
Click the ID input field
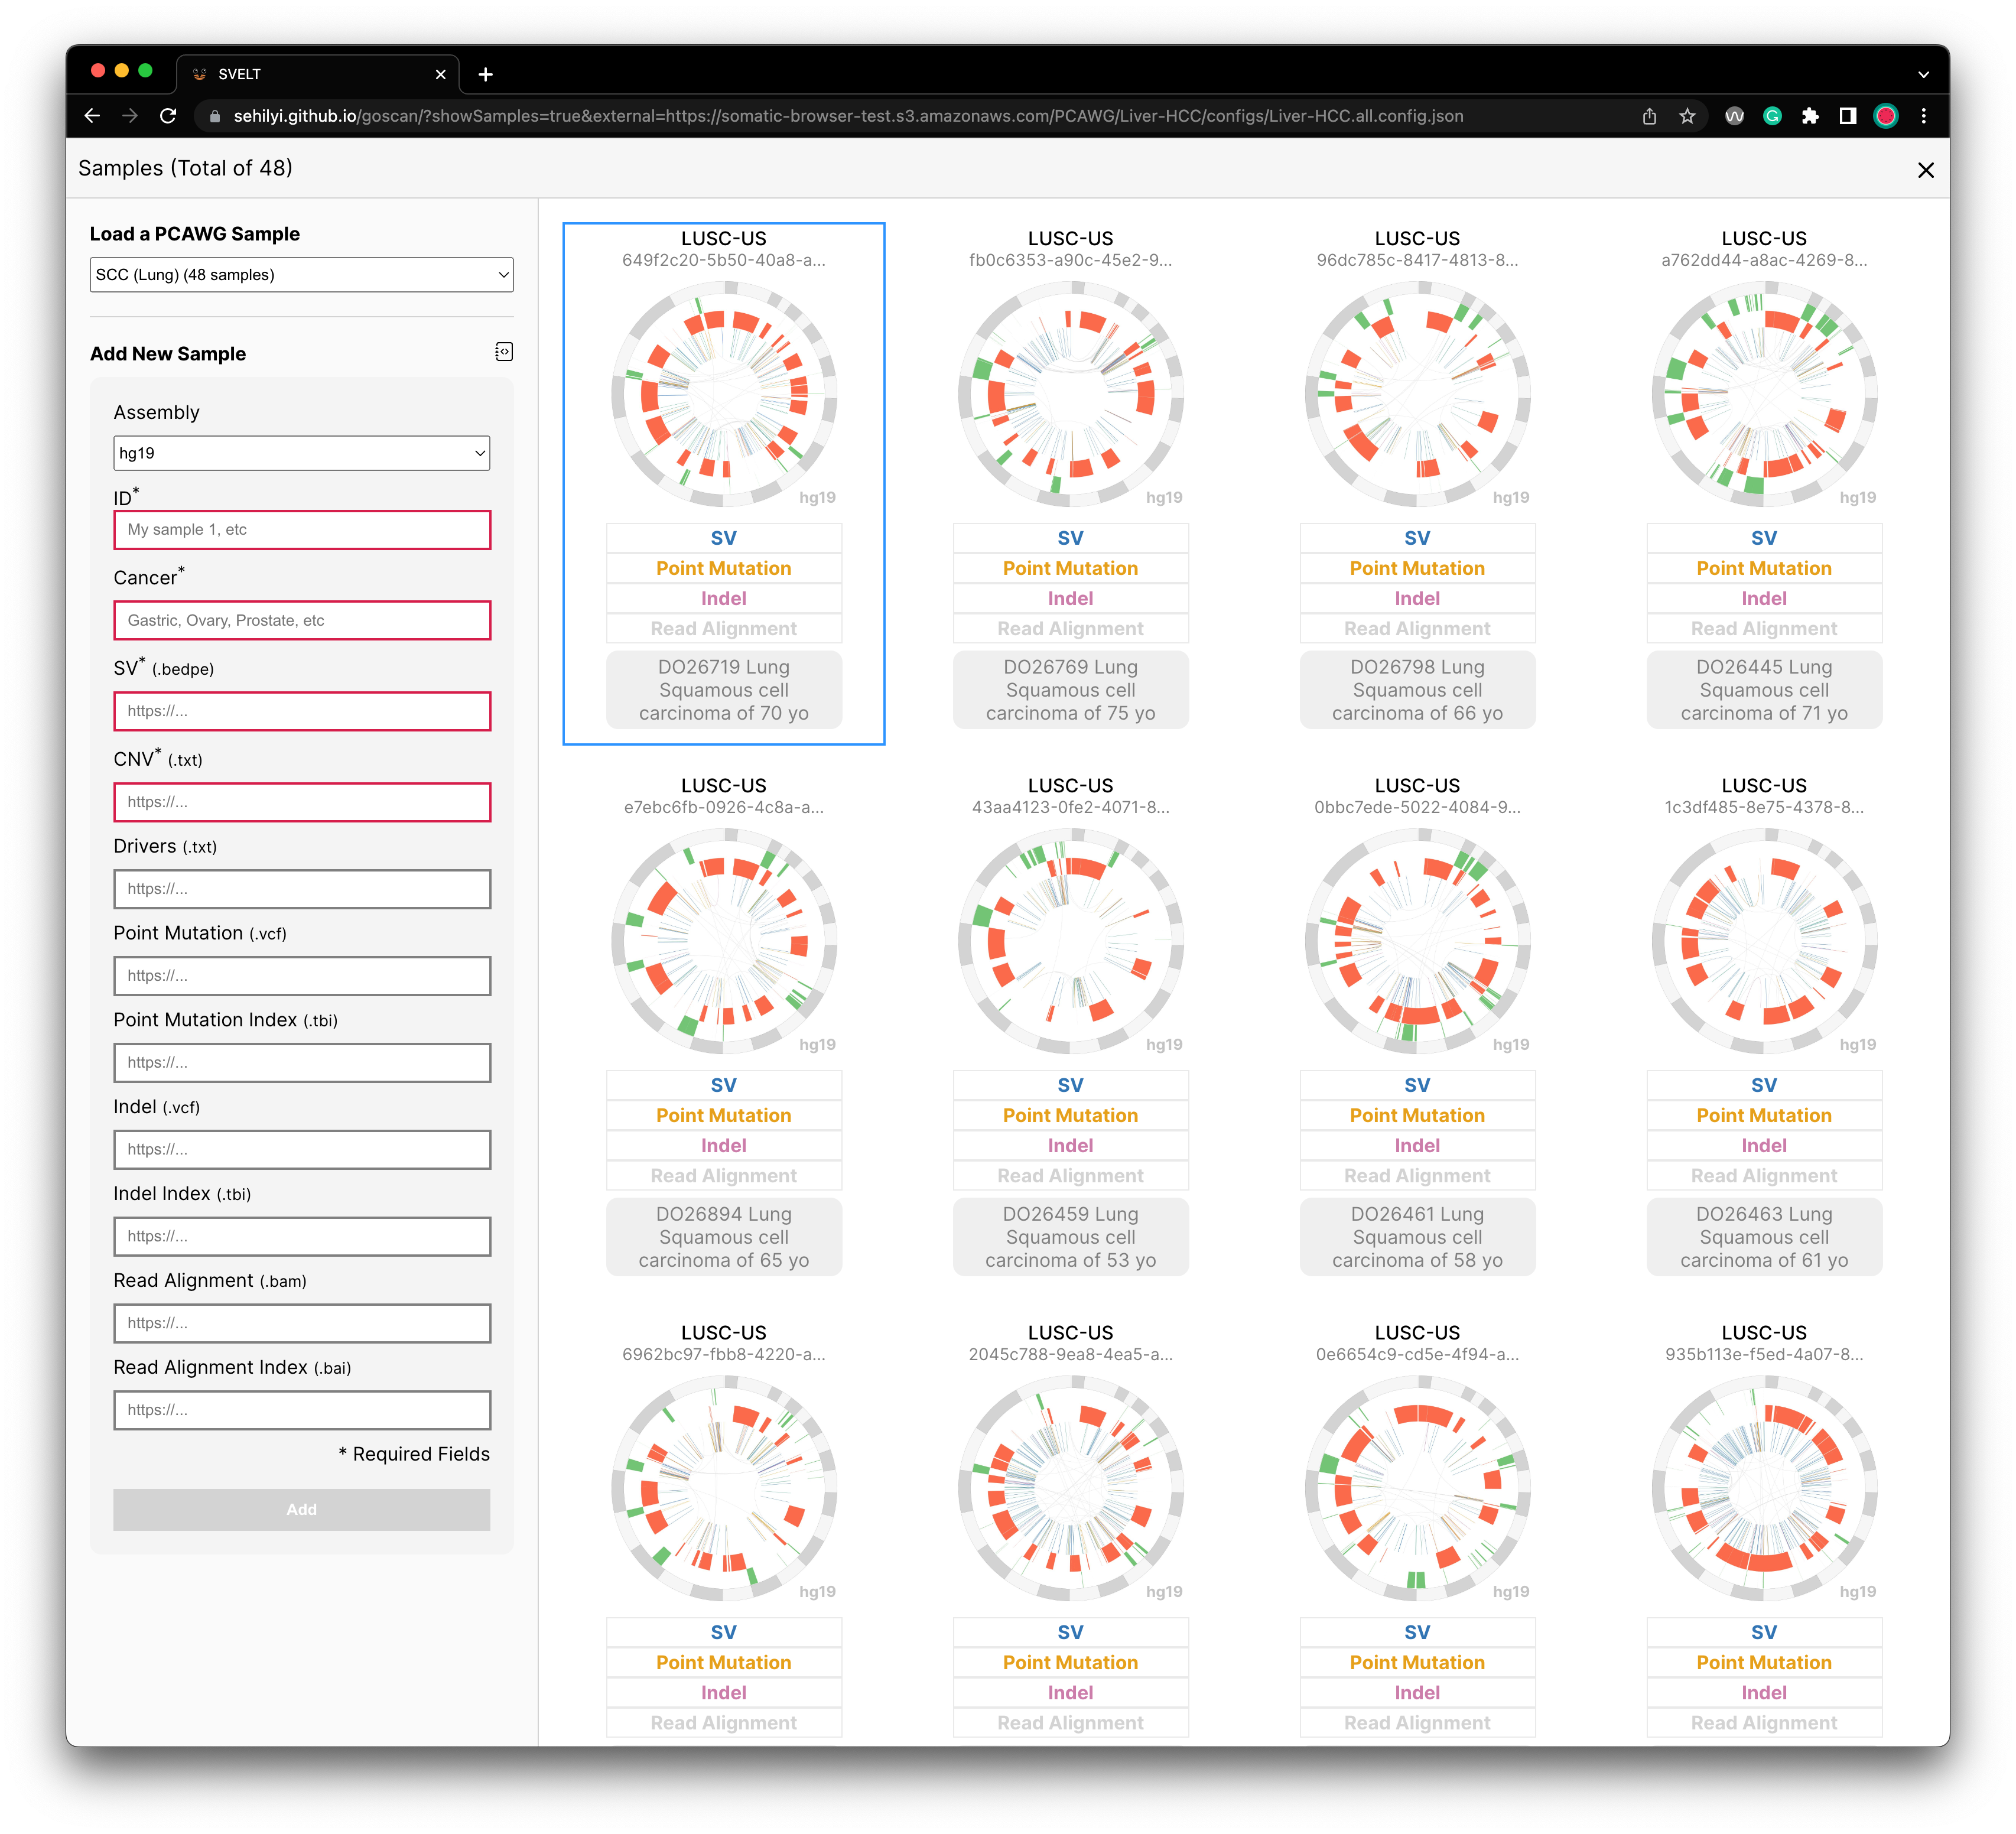(x=302, y=530)
